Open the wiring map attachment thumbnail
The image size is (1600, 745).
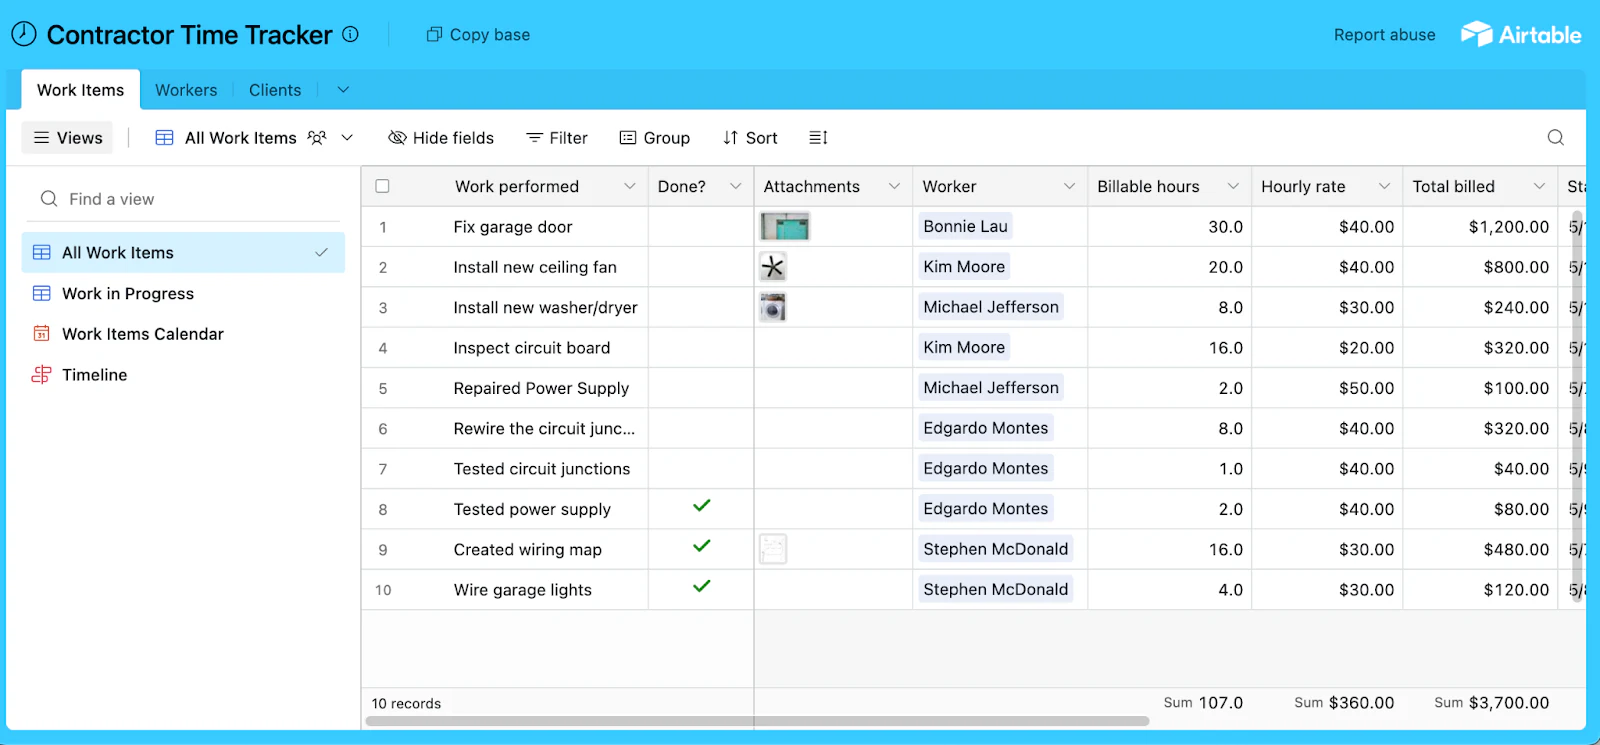tap(773, 549)
